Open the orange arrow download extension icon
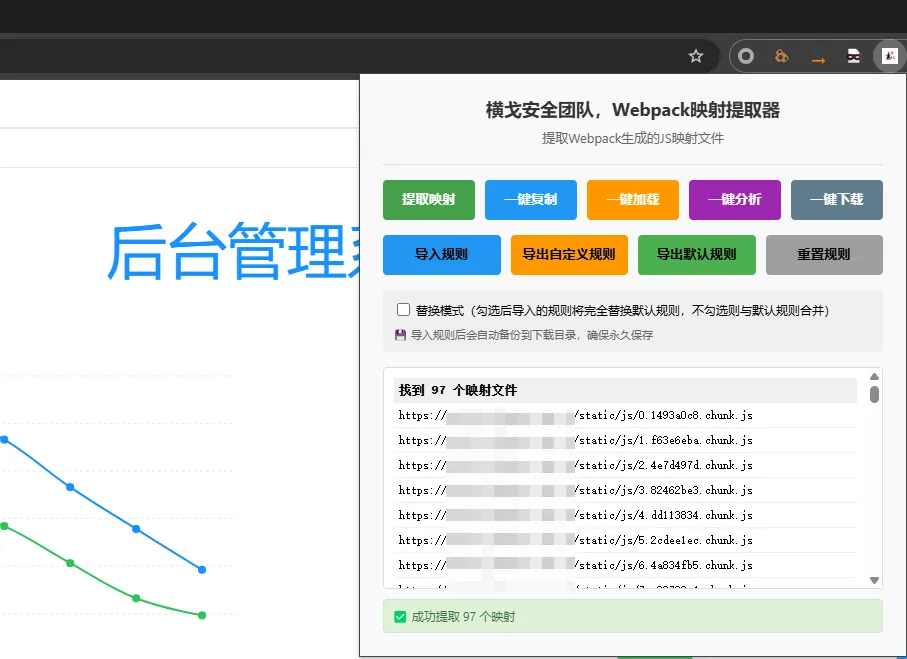 [x=817, y=57]
